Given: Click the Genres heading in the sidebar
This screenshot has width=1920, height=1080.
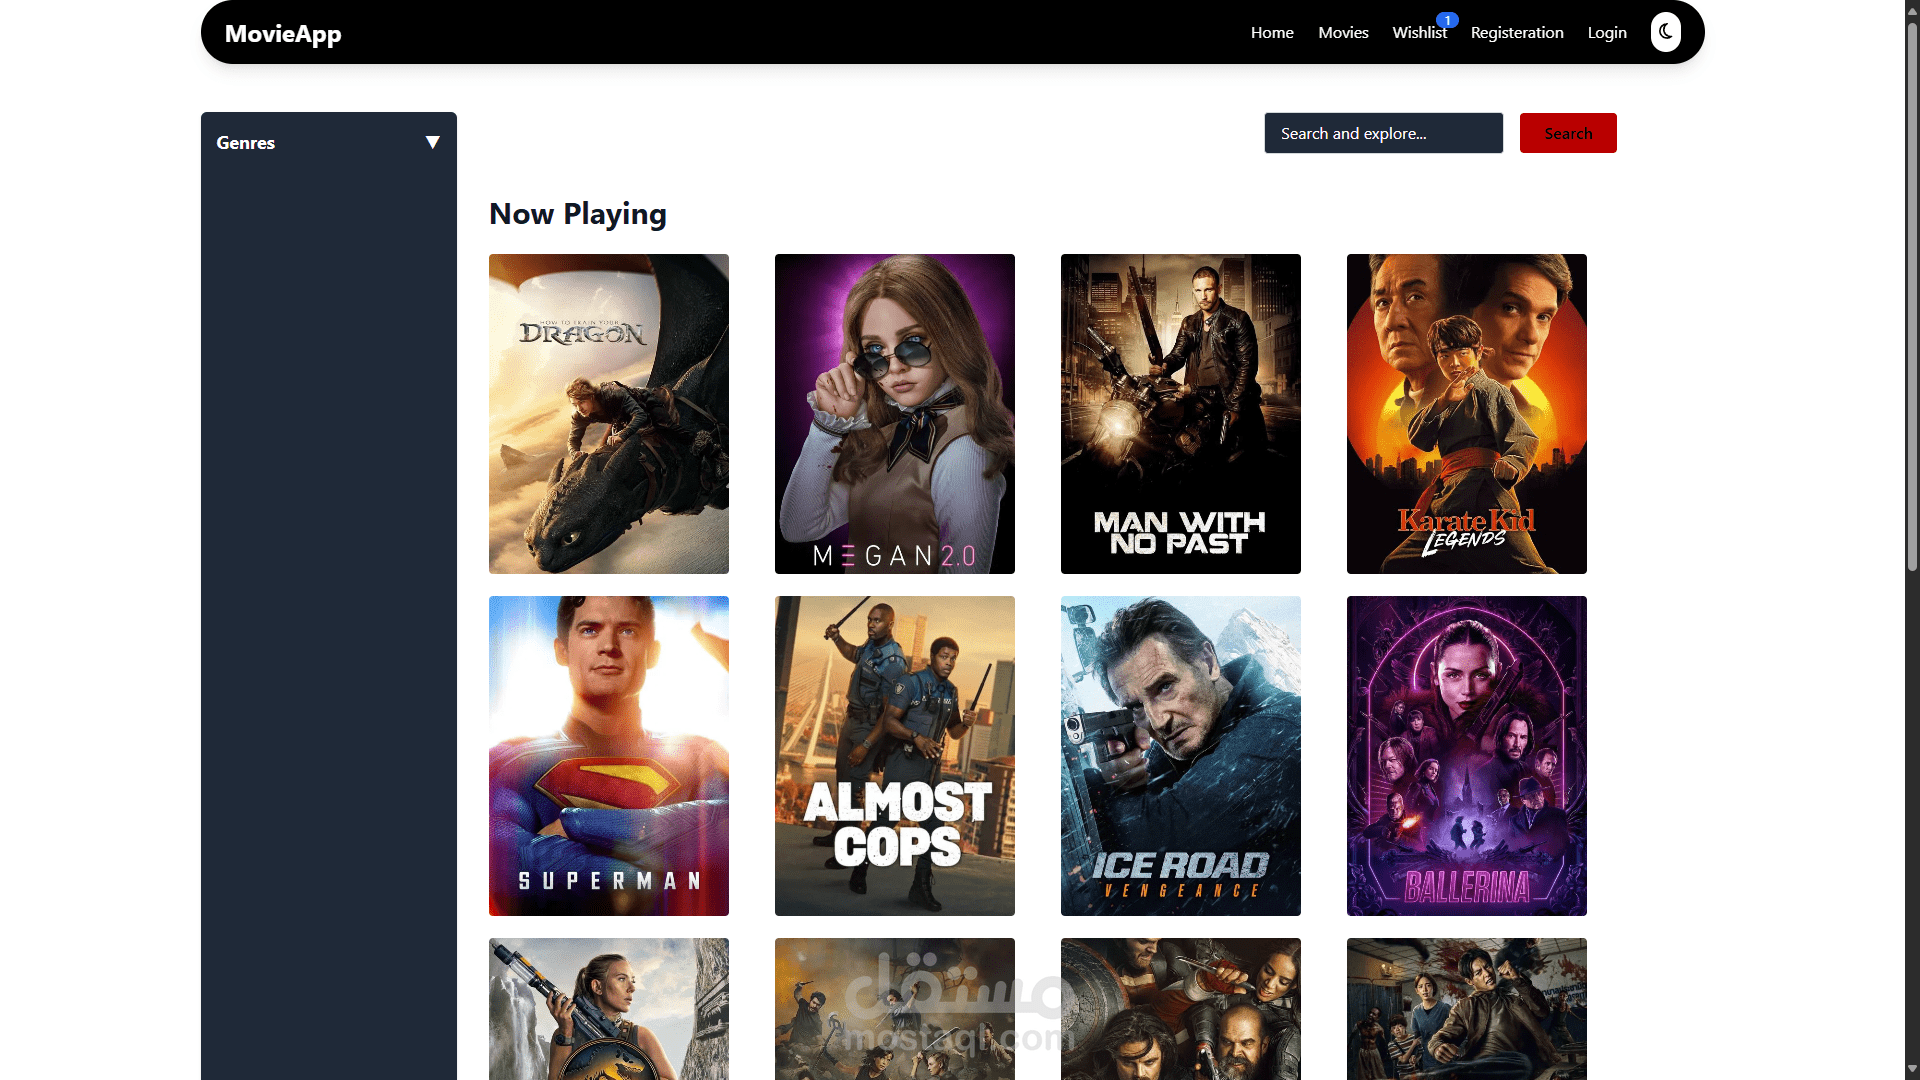Looking at the screenshot, I should coord(245,143).
